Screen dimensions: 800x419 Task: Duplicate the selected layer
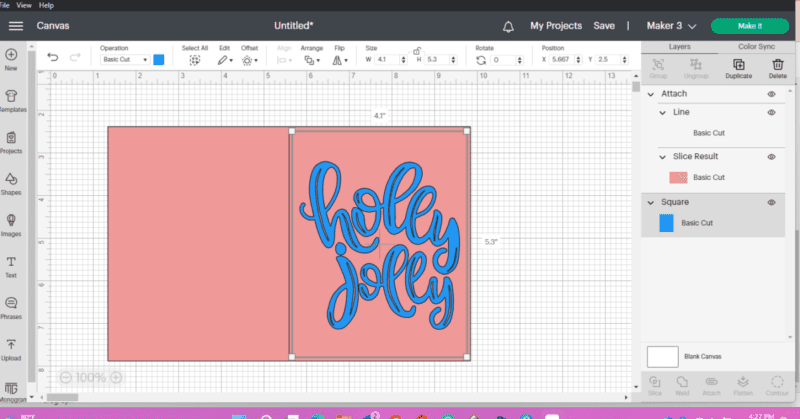738,69
